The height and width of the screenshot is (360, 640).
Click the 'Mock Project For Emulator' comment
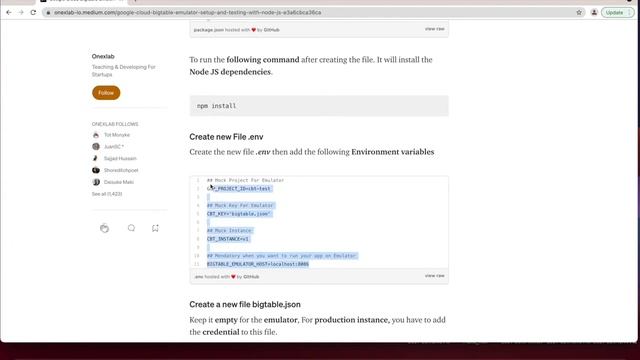[245, 180]
